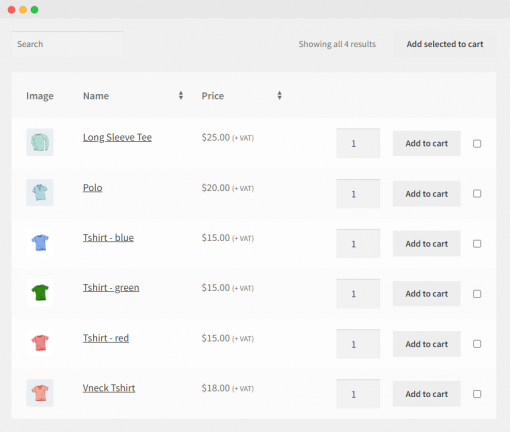
Task: Click the $18.00 price text
Action: click(x=216, y=388)
